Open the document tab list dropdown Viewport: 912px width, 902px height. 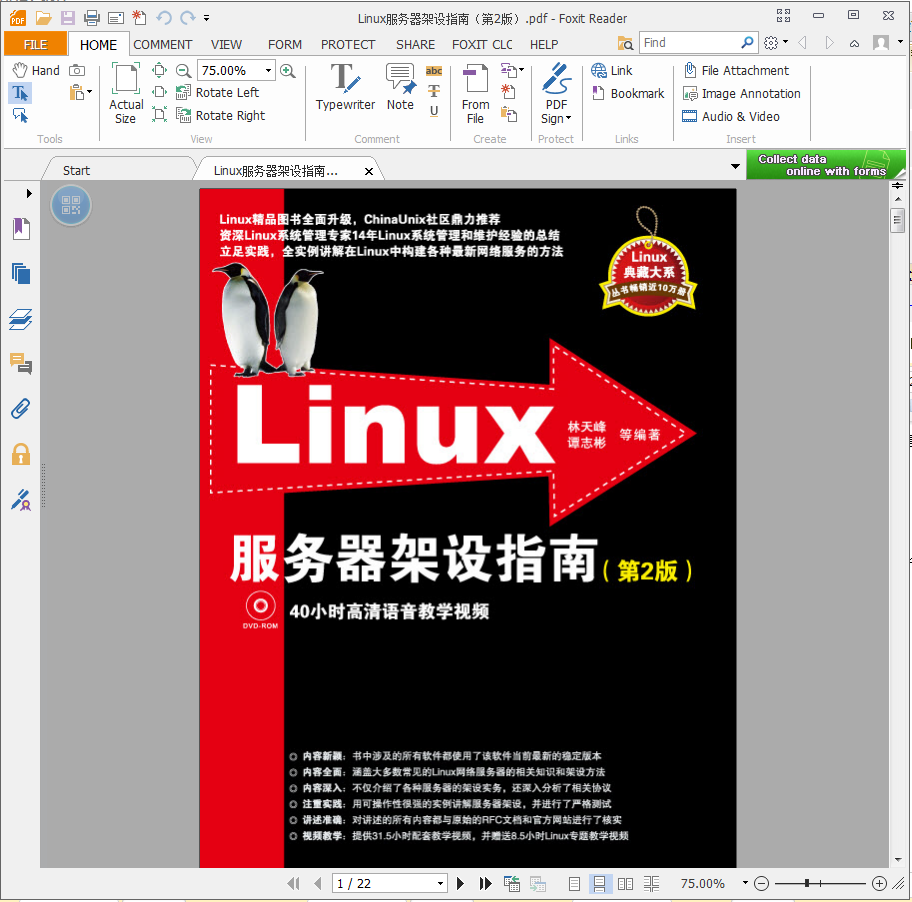735,166
